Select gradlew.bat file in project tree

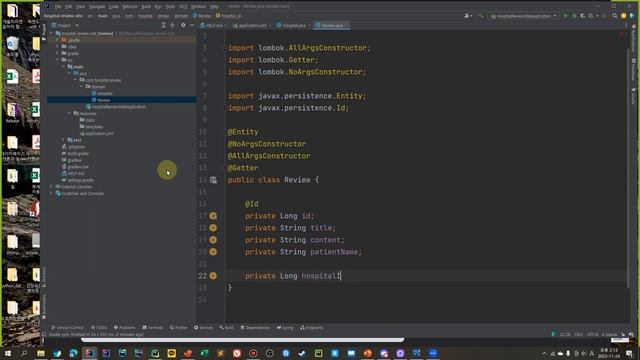(x=75, y=167)
